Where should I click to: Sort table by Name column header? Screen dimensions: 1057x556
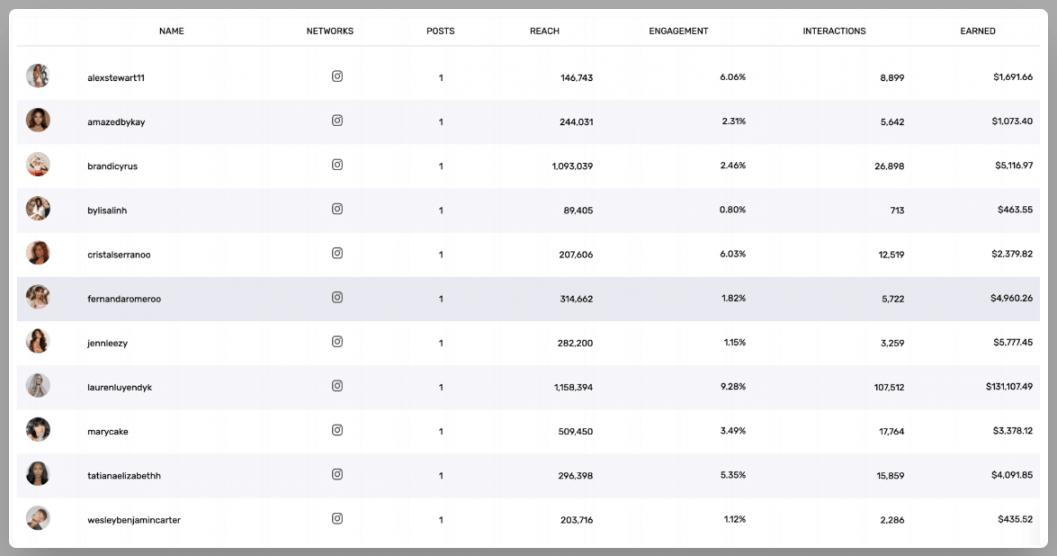tap(171, 31)
